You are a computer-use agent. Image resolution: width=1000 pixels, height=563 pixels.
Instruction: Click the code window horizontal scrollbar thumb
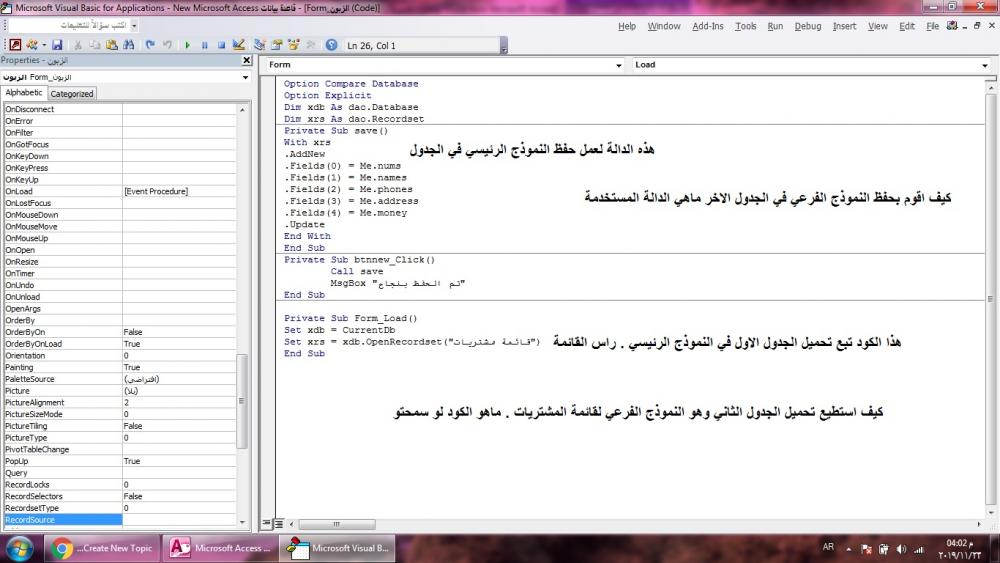pyautogui.click(x=337, y=524)
